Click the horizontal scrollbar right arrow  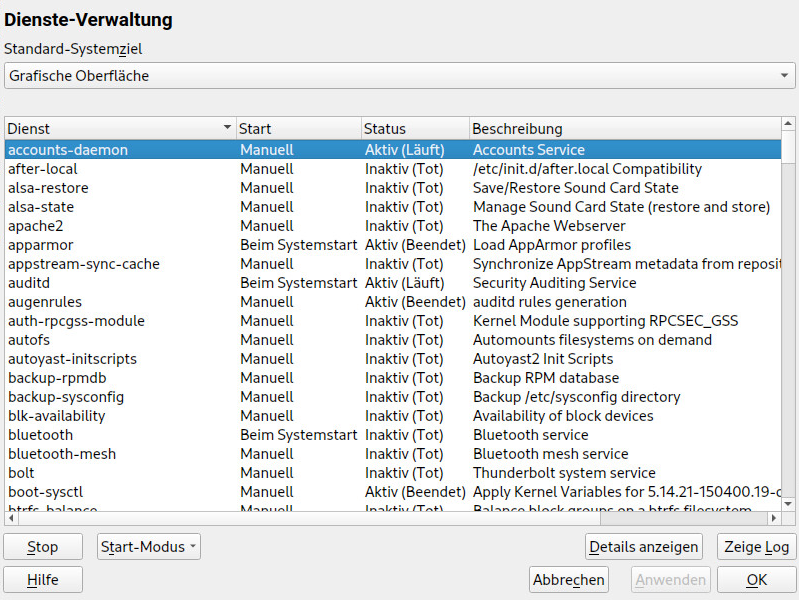(x=774, y=518)
